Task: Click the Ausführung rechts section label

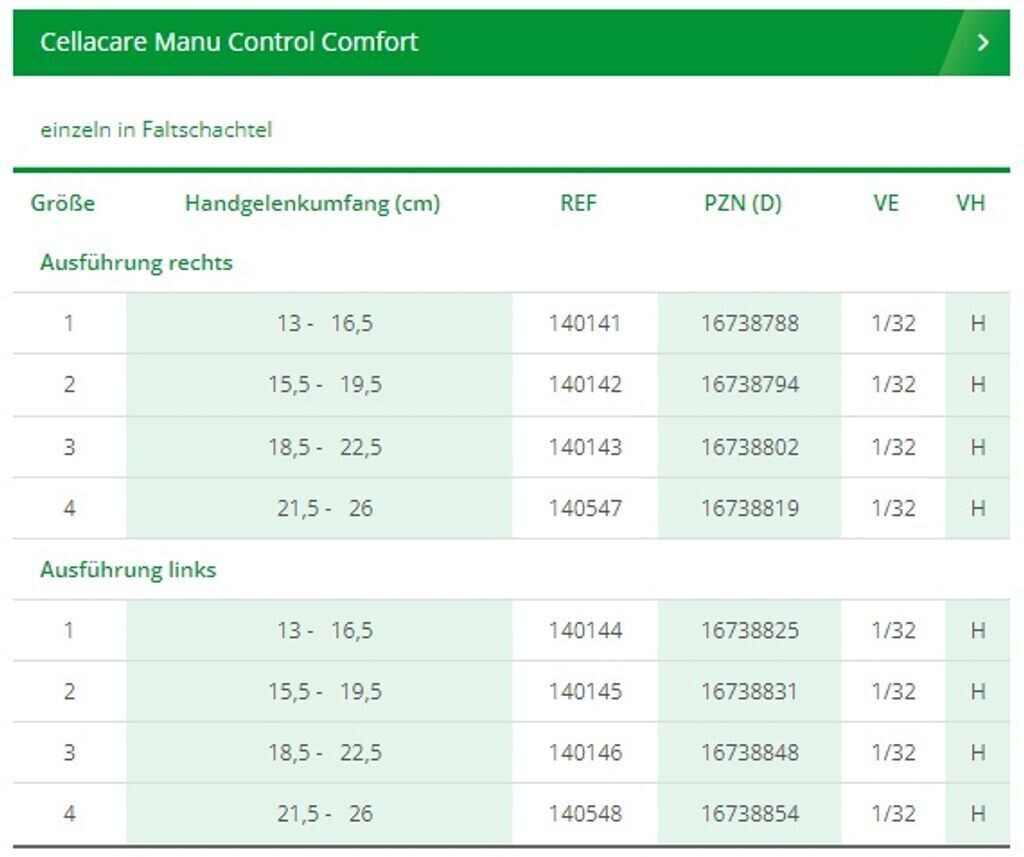Action: click(136, 263)
